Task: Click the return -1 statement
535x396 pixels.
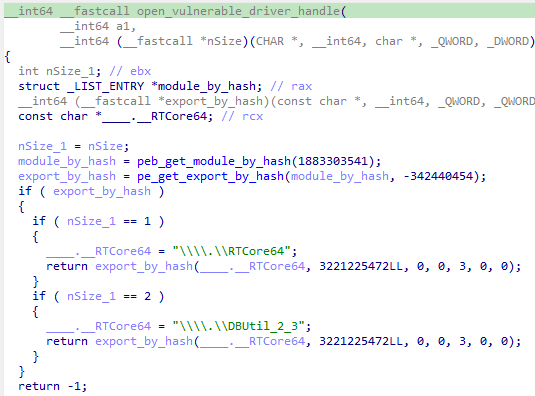Action: [x=53, y=386]
